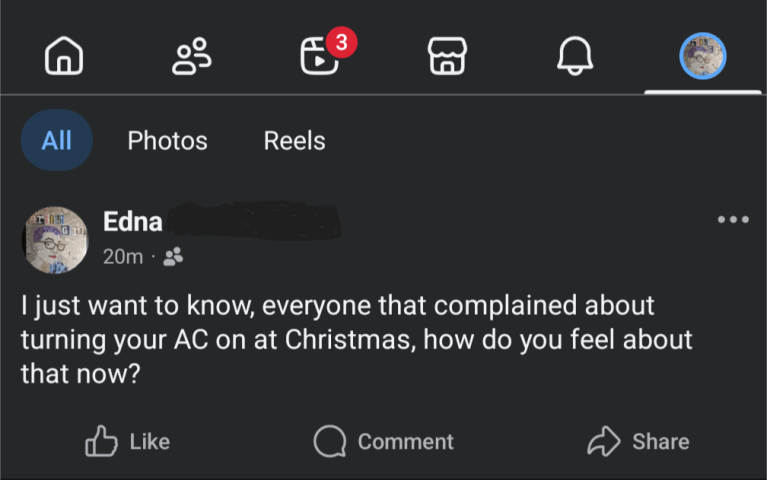Image resolution: width=767 pixels, height=480 pixels.
Task: Open the Marketplace storefront icon
Action: 447,57
